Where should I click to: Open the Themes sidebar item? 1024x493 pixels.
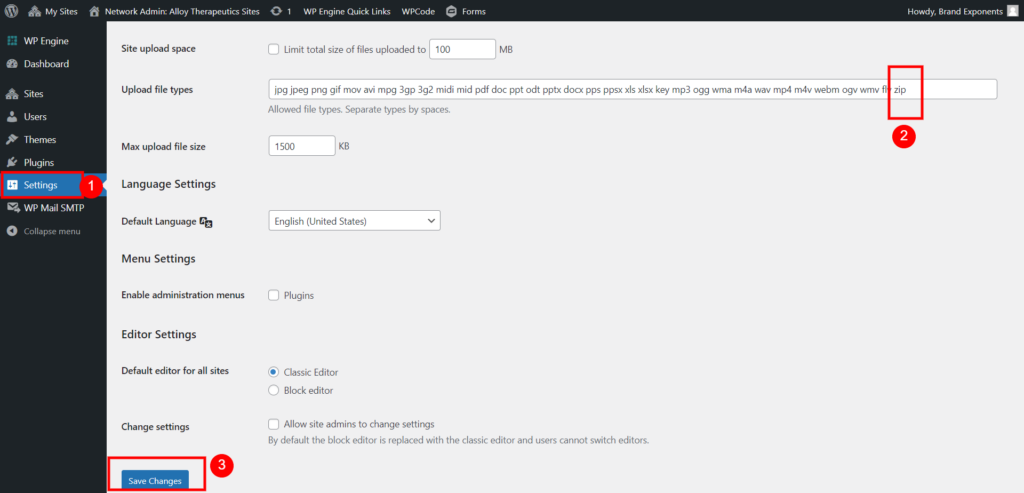(x=40, y=140)
